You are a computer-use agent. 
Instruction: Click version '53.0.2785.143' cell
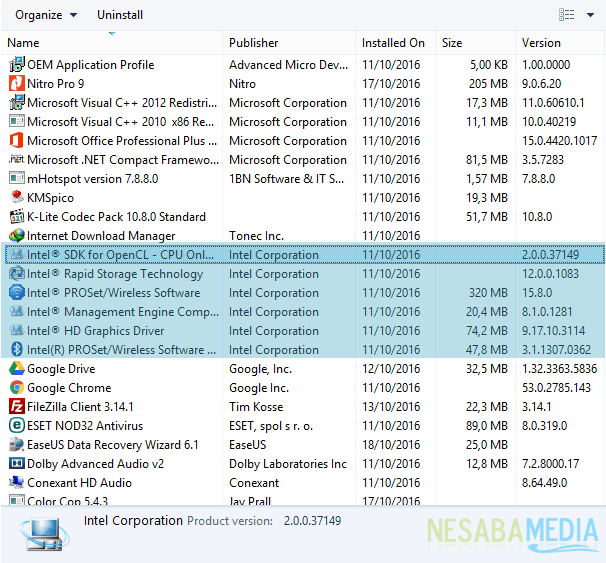coord(557,388)
